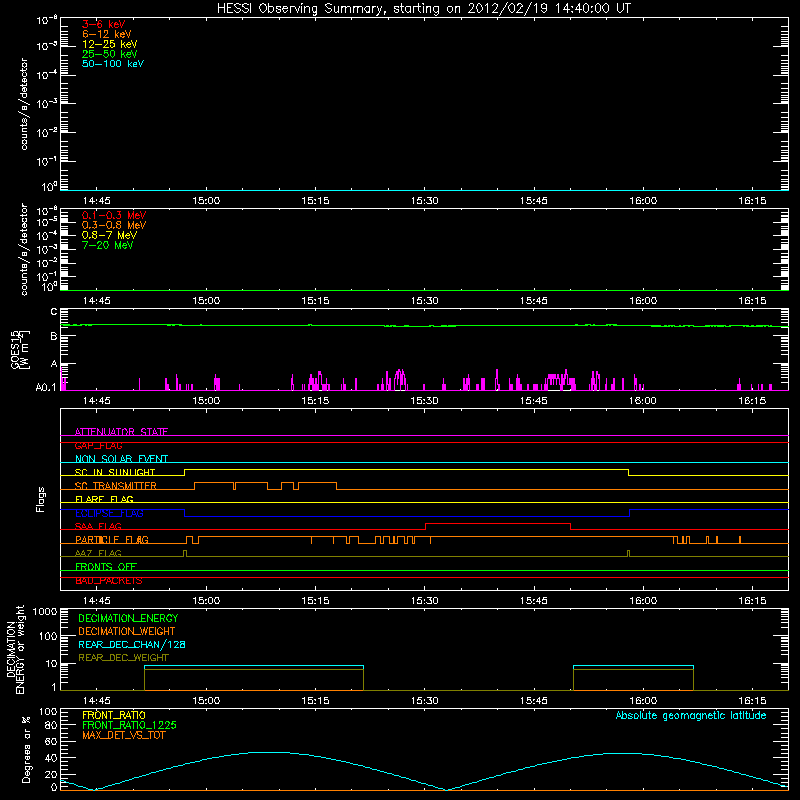This screenshot has height=800, width=800.
Task: Select the 80 tick label on bottom axis
Action: tap(51, 725)
